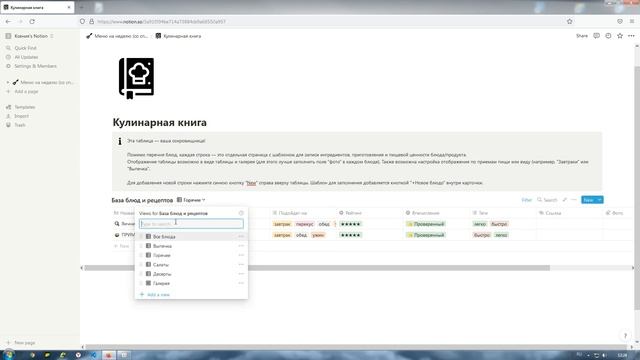
Task: Click the Рейтинг column header
Action: 350,213
